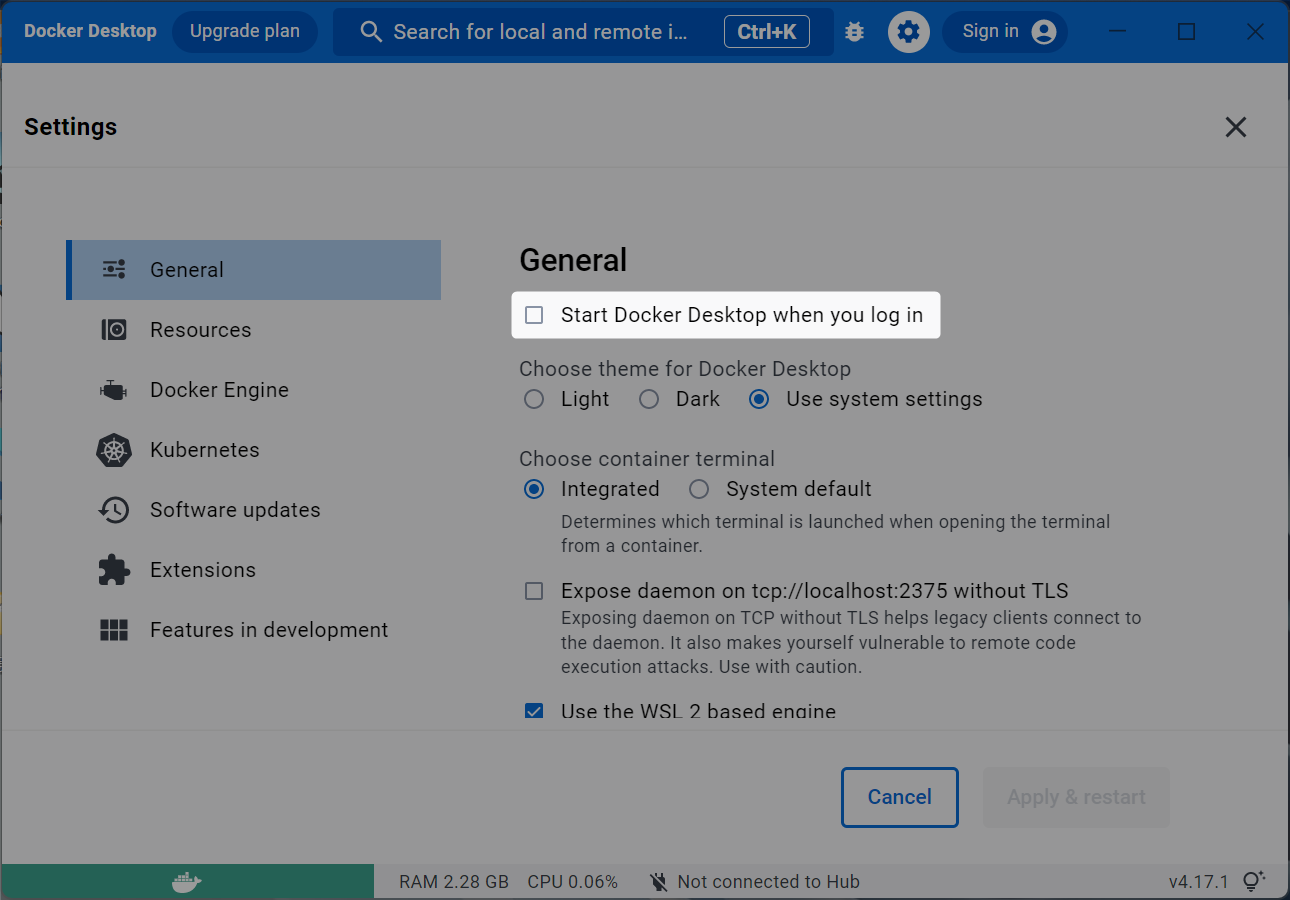Screen dimensions: 1290x900
Task: Click the CPU 0.06% status text
Action: click(x=573, y=882)
